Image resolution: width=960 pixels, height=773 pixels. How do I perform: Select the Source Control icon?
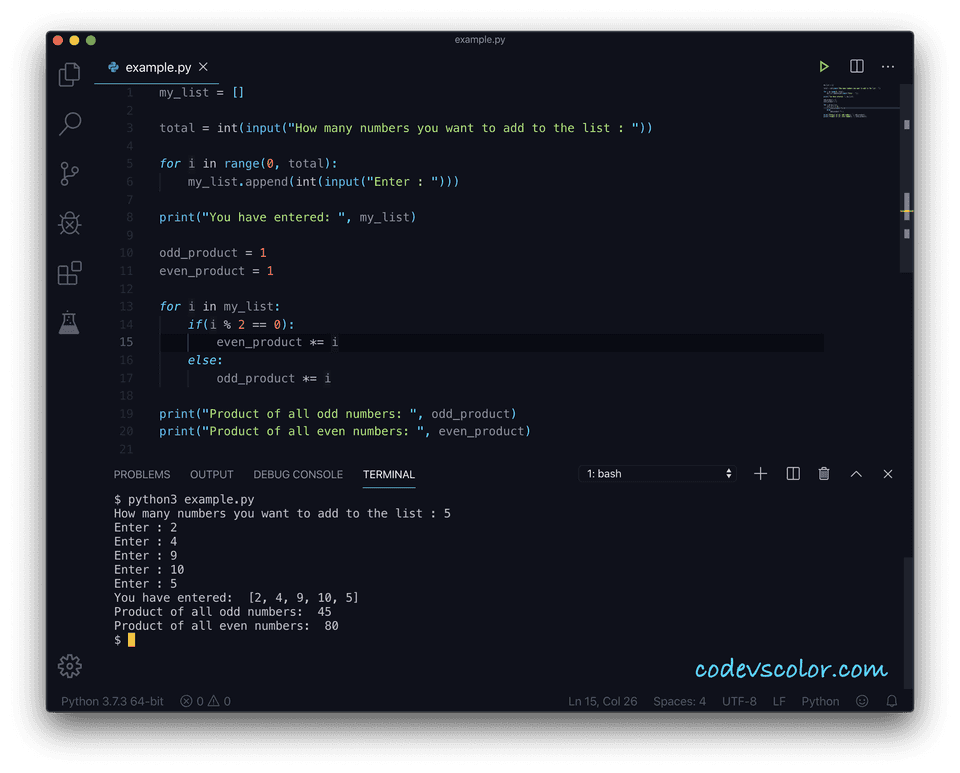[68, 173]
